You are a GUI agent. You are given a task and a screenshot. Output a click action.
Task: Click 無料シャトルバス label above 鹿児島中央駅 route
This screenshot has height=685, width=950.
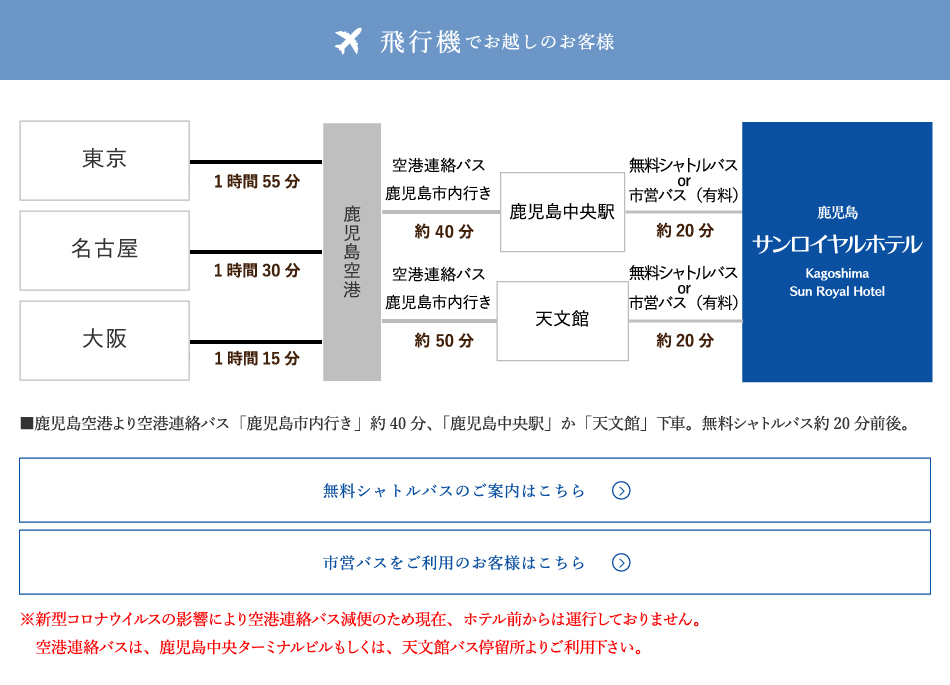[683, 165]
